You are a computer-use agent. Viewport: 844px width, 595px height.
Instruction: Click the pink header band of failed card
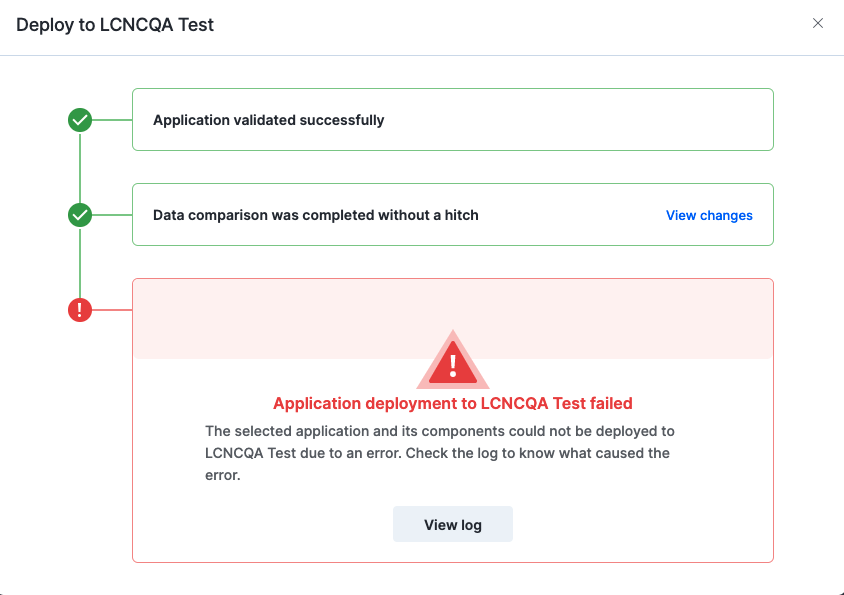point(453,319)
